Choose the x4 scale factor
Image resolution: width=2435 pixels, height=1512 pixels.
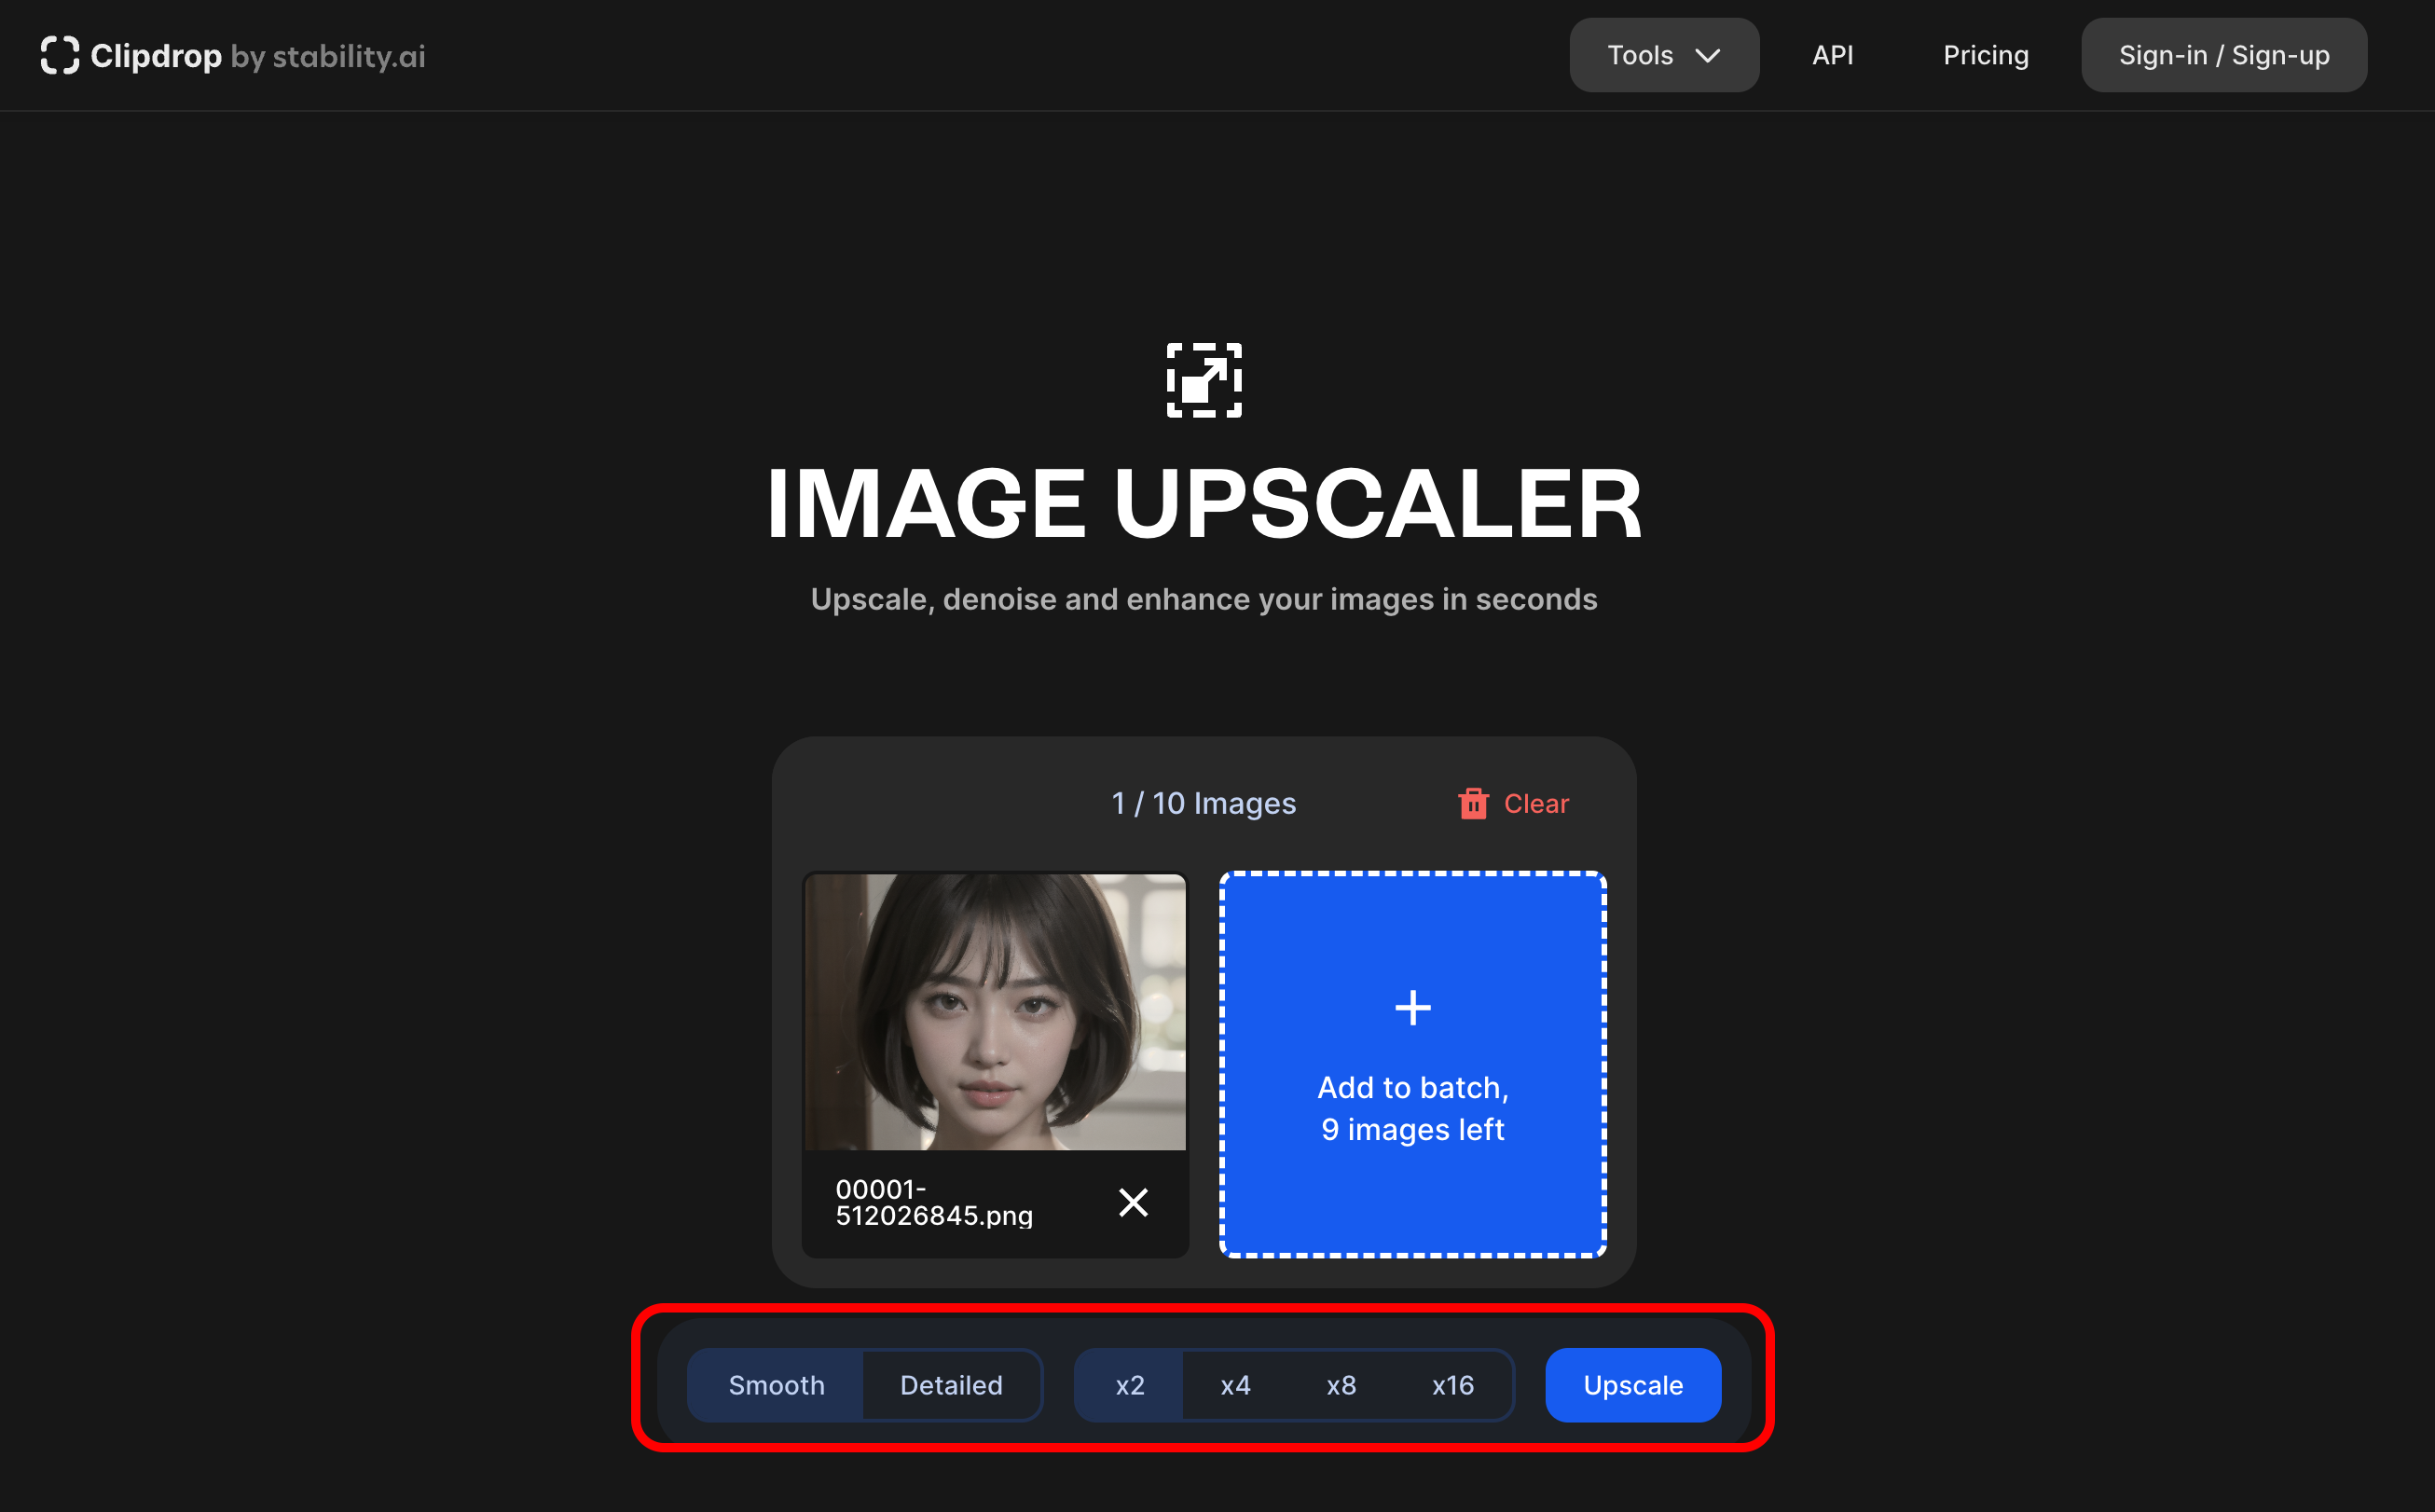coord(1235,1385)
